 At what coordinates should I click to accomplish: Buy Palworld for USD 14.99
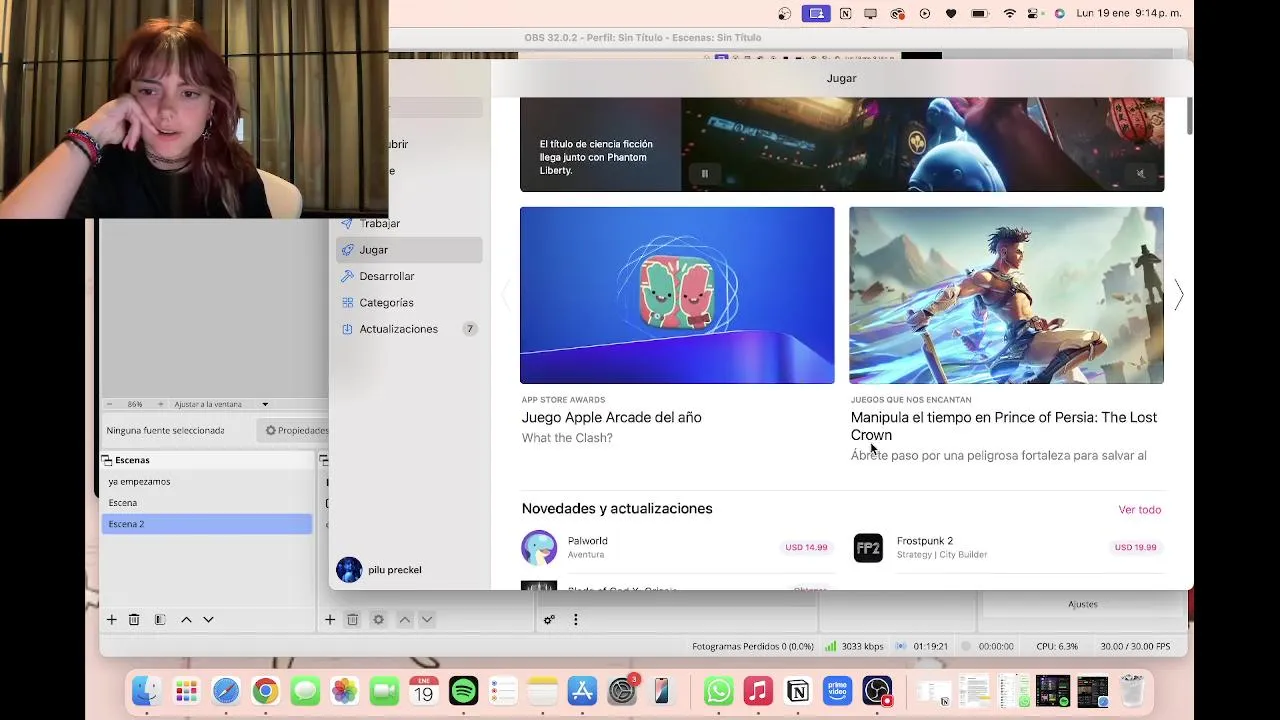[x=806, y=548]
